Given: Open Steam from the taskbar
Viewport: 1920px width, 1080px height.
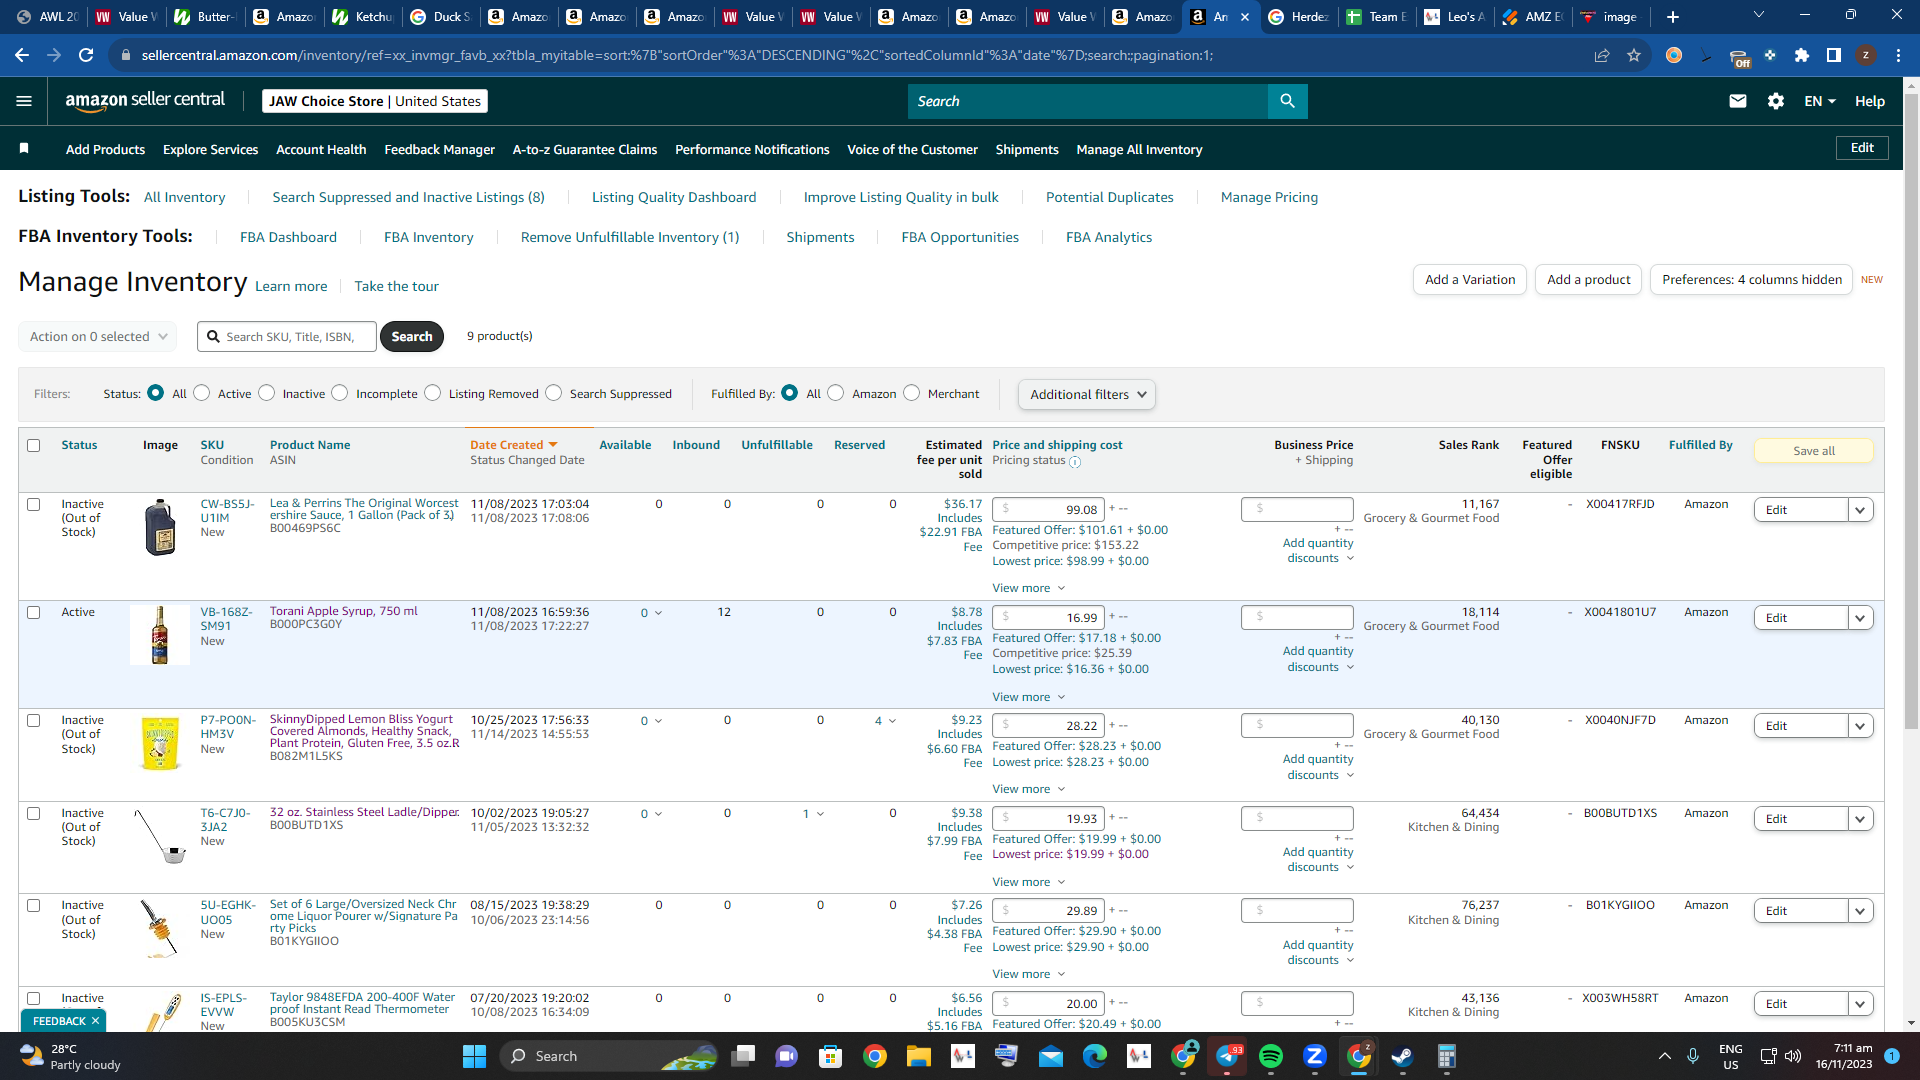Looking at the screenshot, I should (x=1403, y=1056).
